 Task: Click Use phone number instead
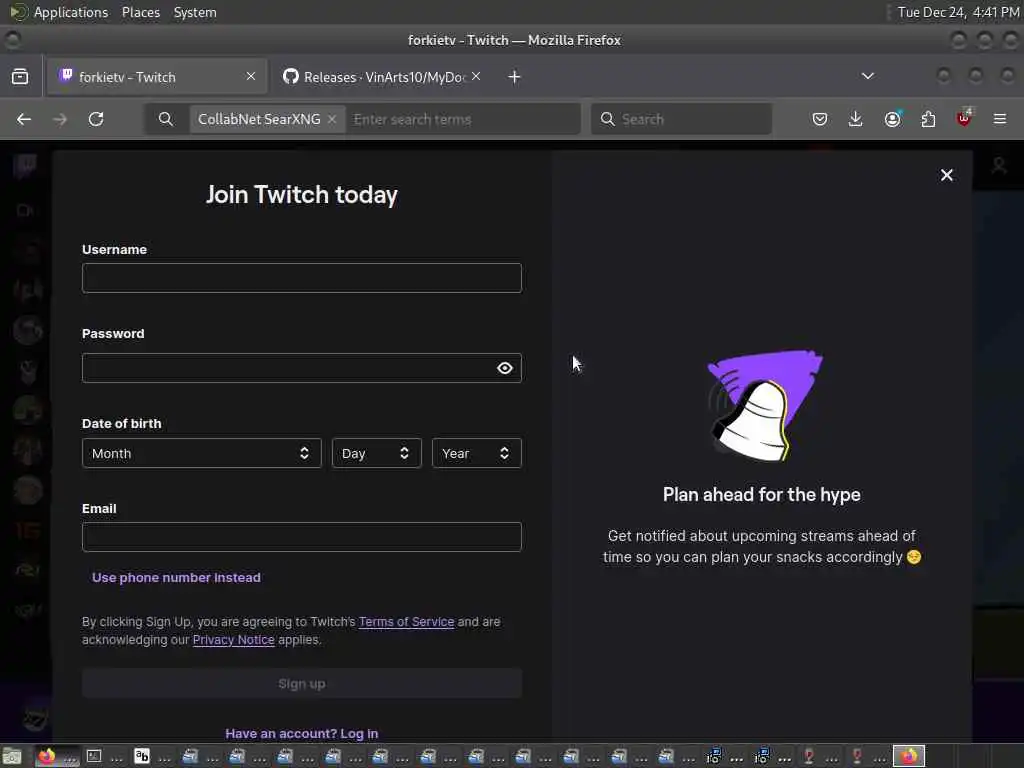point(176,577)
